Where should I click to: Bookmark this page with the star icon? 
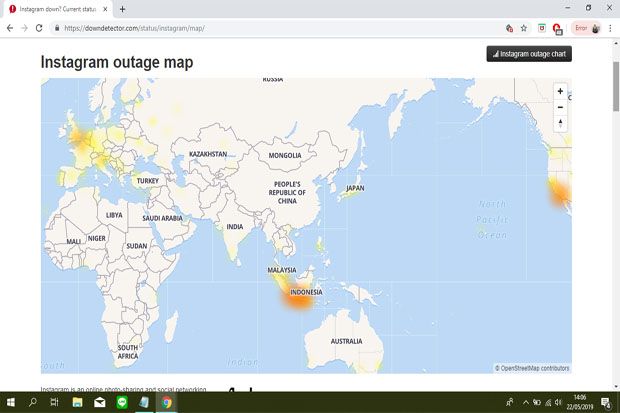point(524,28)
